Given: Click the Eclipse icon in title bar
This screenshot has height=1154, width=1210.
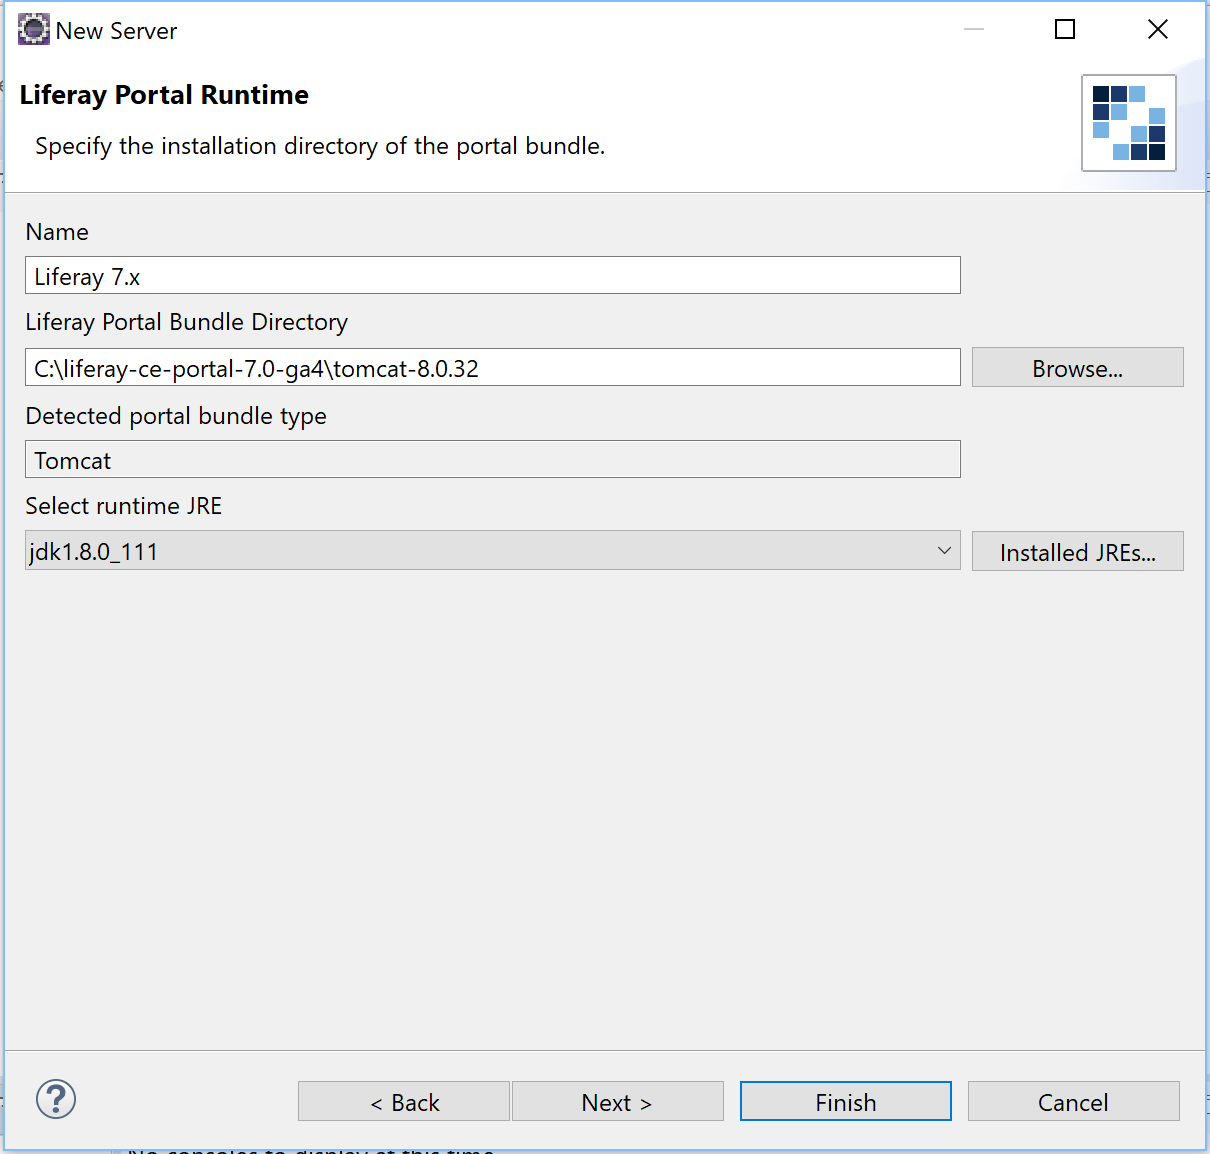Looking at the screenshot, I should [33, 30].
